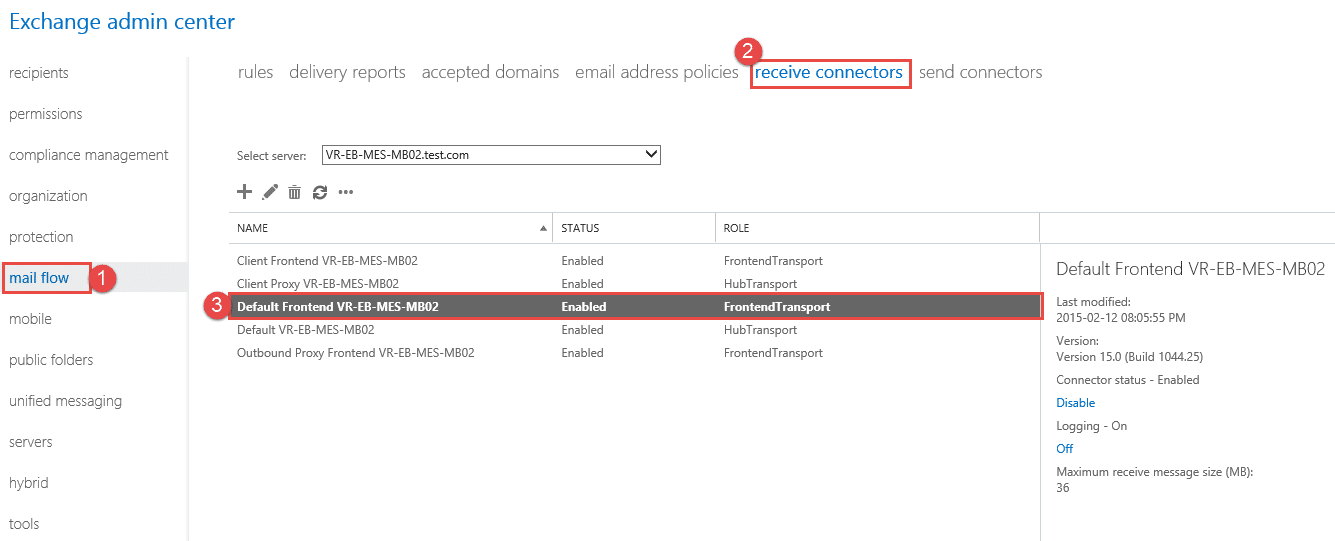Select Client Frontend VR-EB-MES-MB02 row
The image size is (1335, 541).
(x=634, y=261)
